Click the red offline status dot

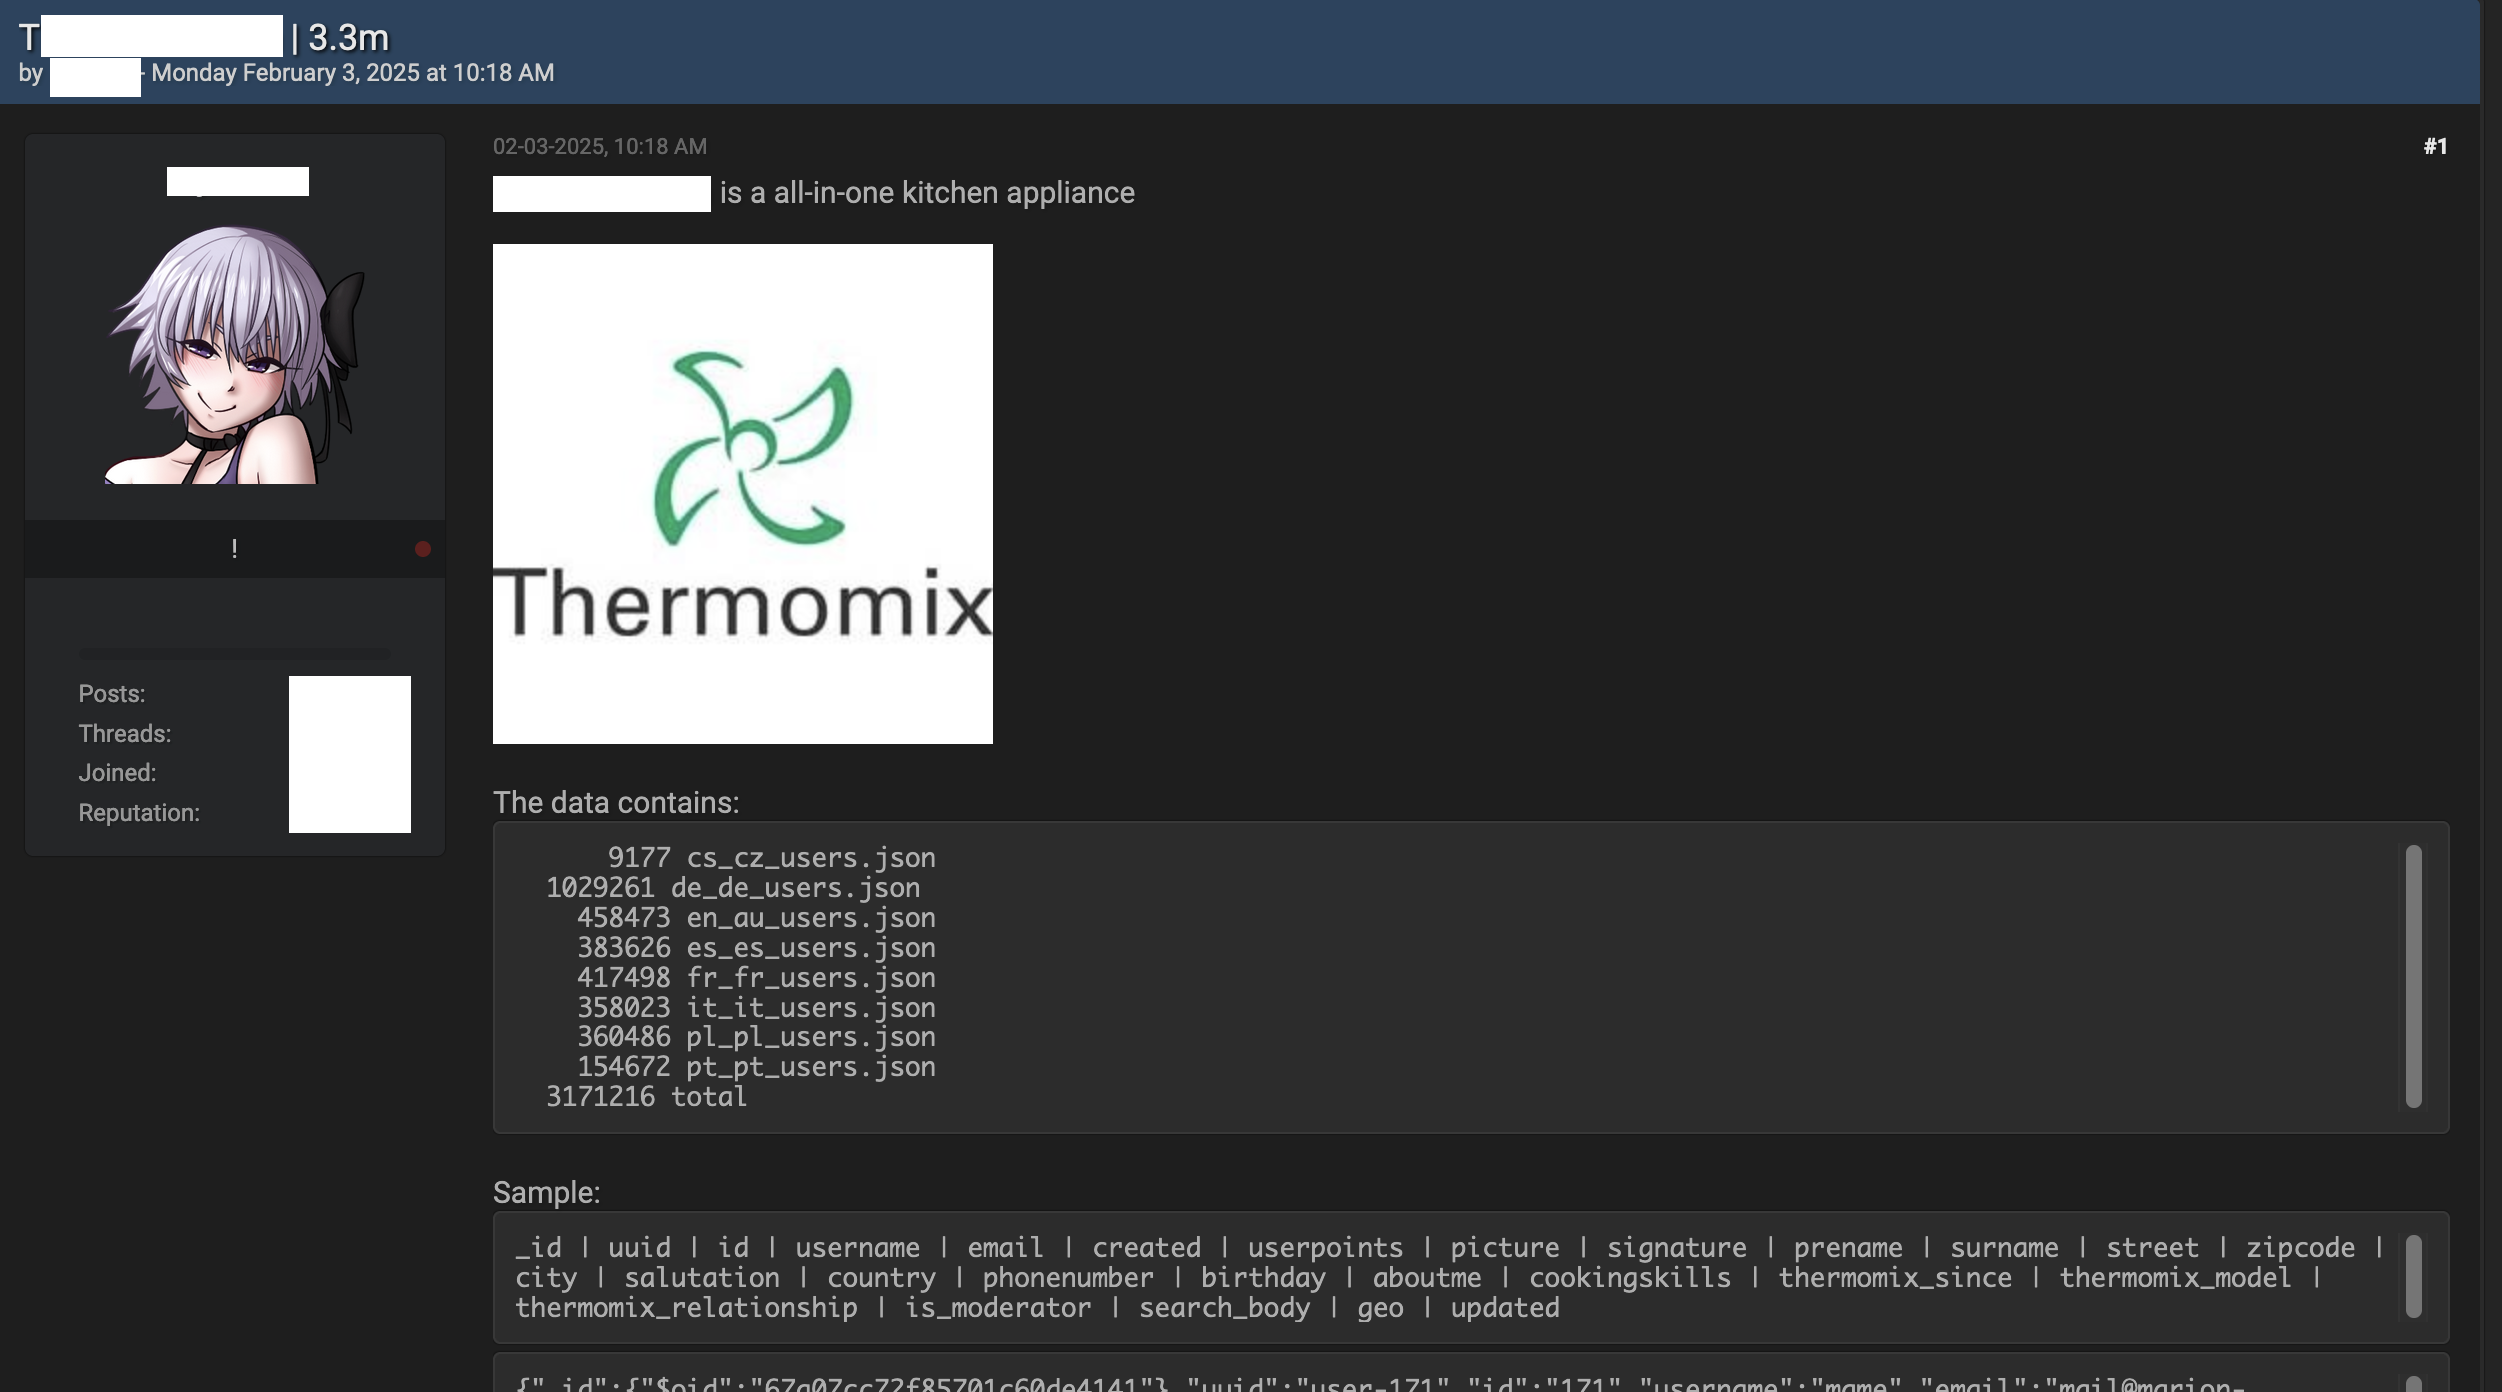click(x=423, y=549)
